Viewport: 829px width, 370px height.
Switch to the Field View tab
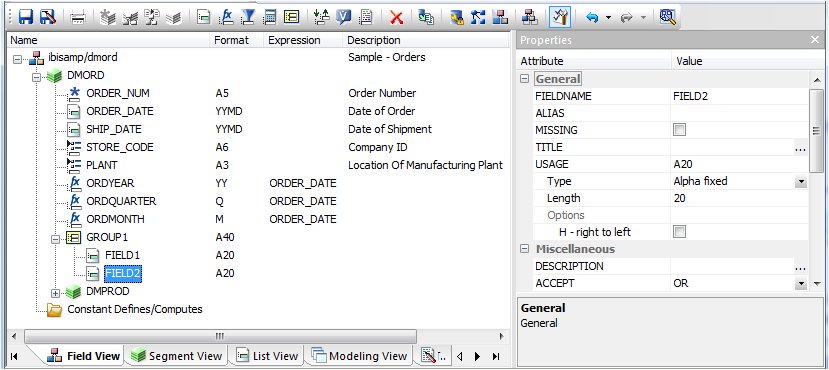point(84,356)
